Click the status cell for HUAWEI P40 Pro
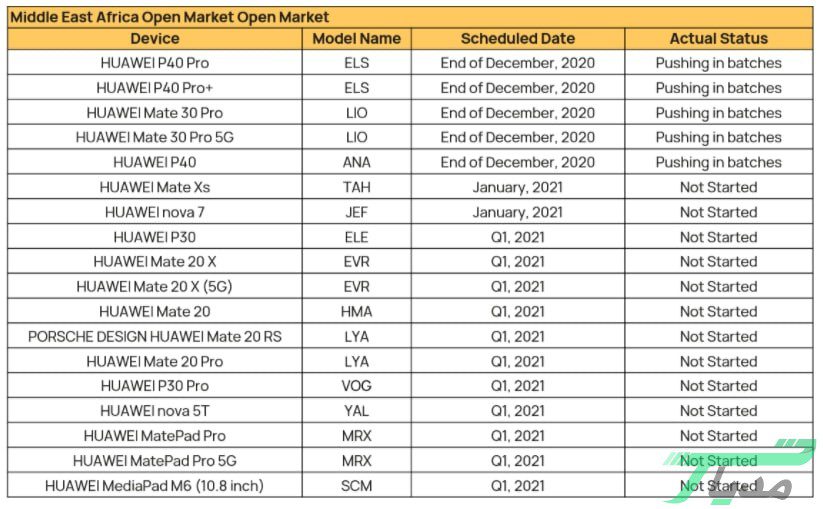Image resolution: width=823 pixels, height=509 pixels. [x=718, y=63]
